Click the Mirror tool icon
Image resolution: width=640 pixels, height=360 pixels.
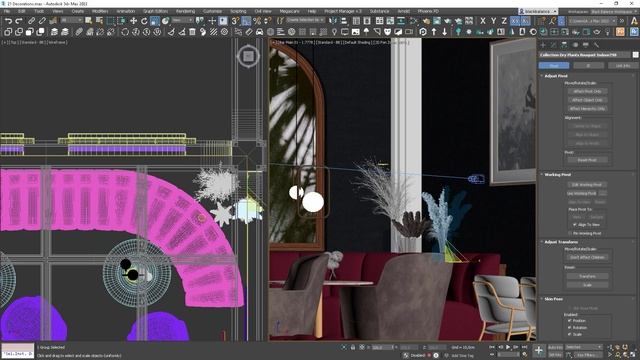pos(333,20)
